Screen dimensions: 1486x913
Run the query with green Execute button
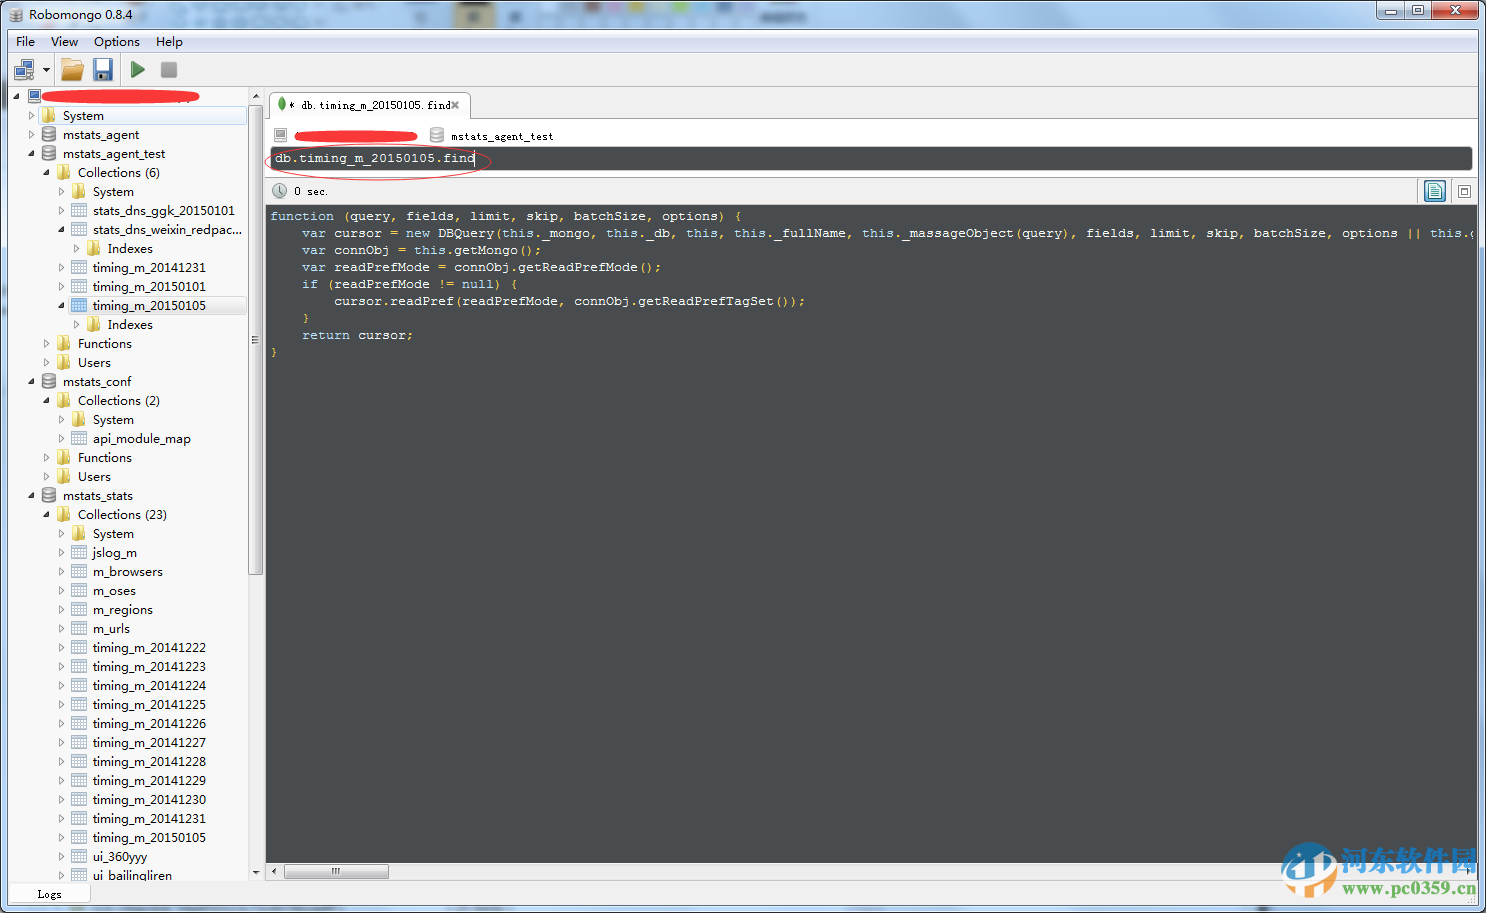point(138,70)
